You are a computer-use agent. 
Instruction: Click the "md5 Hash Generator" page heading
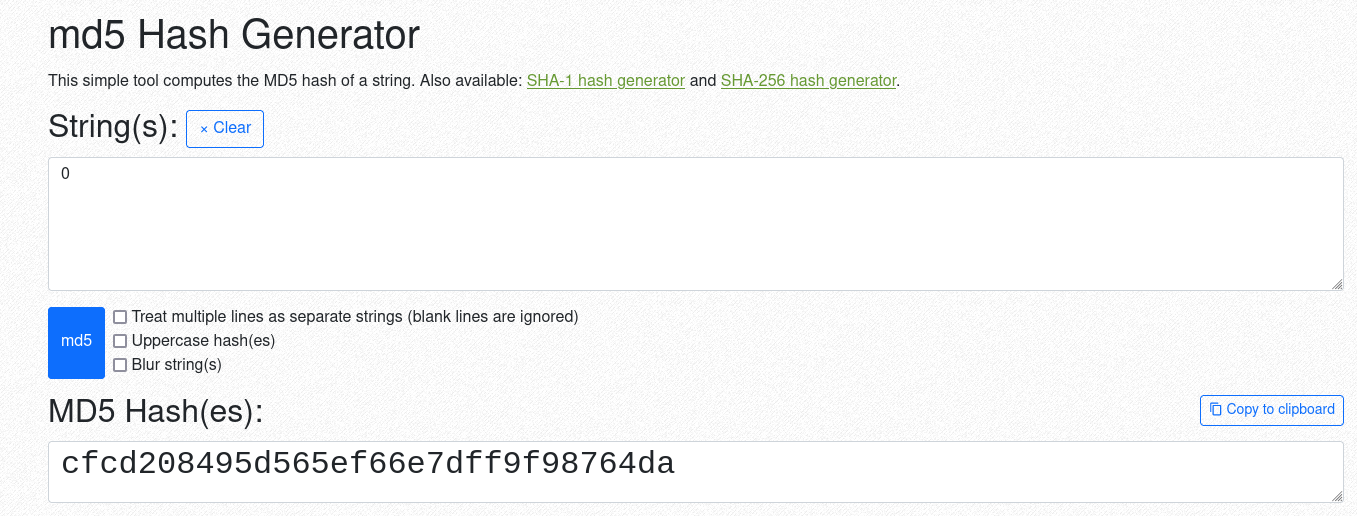click(x=234, y=36)
